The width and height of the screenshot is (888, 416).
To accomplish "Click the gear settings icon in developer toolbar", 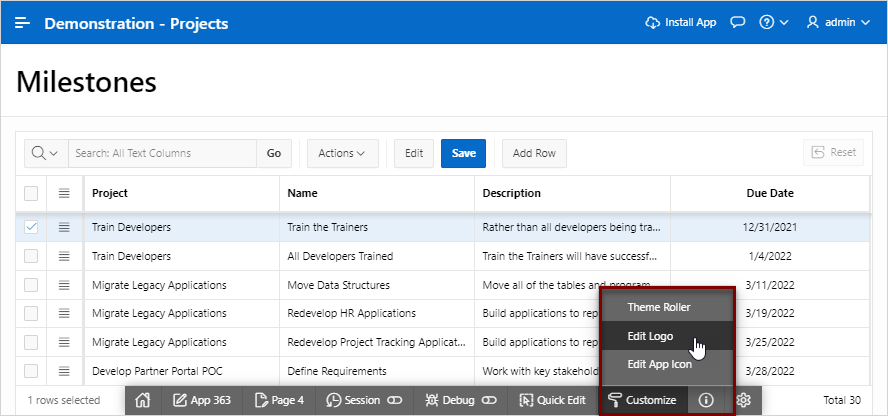I will pyautogui.click(x=744, y=400).
